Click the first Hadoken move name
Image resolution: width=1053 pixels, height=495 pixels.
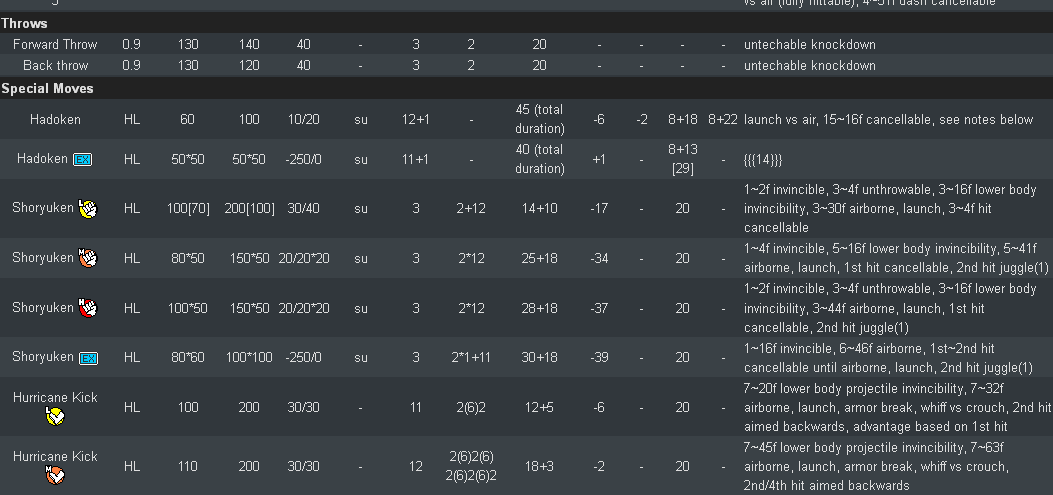click(55, 120)
